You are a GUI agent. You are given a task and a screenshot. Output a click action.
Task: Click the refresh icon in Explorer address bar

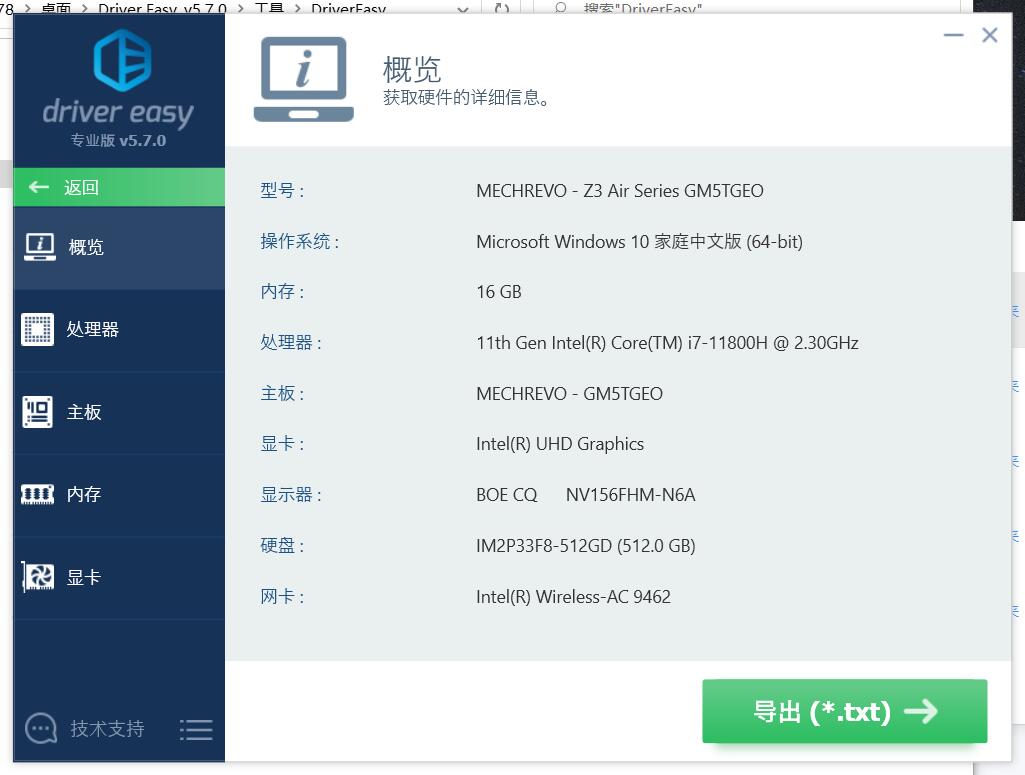tap(501, 8)
